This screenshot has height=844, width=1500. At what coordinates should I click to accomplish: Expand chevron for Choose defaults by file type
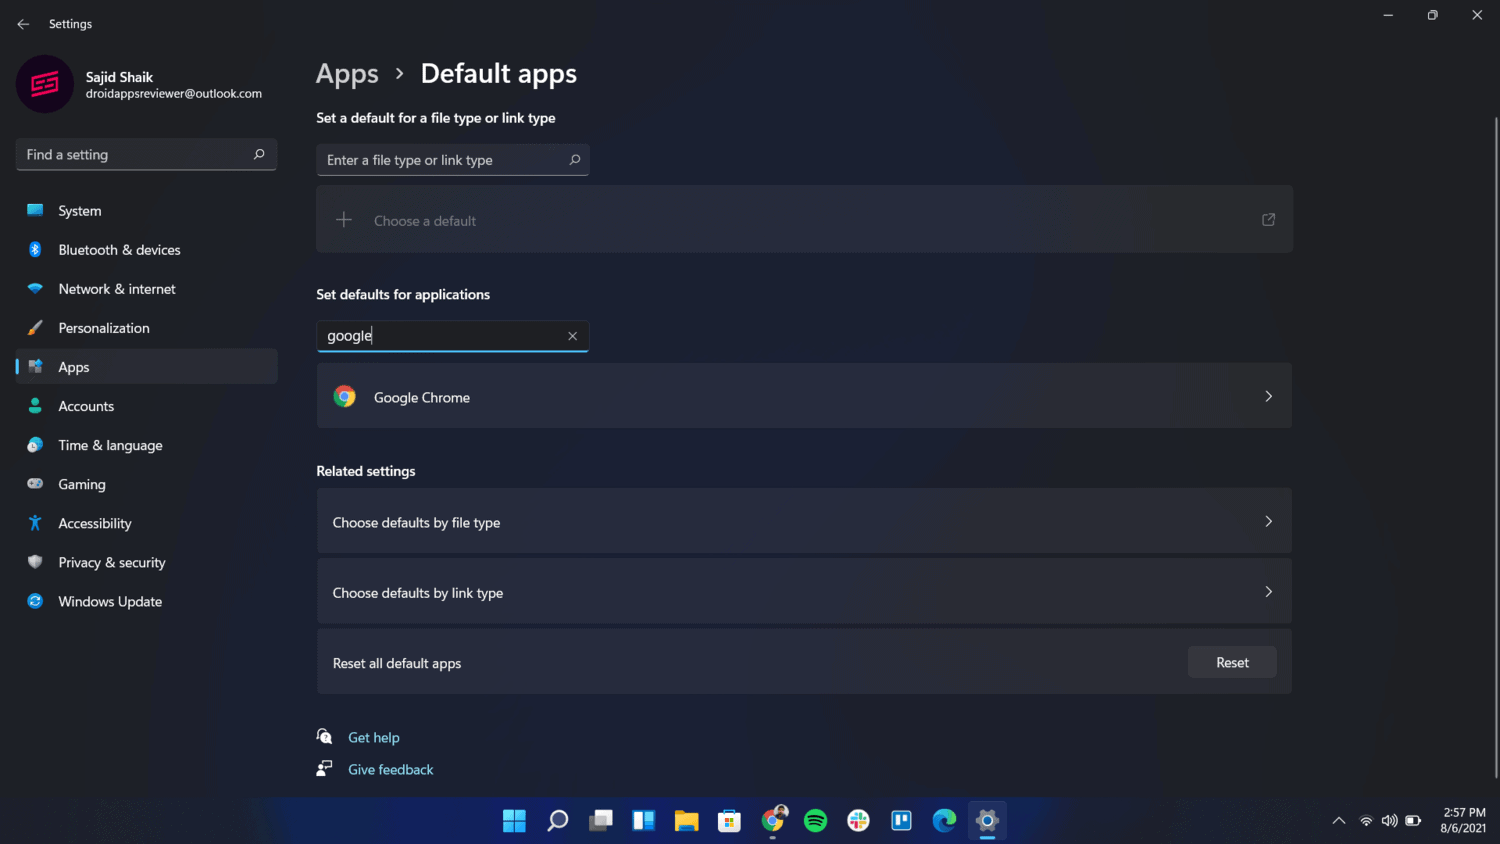point(1268,521)
